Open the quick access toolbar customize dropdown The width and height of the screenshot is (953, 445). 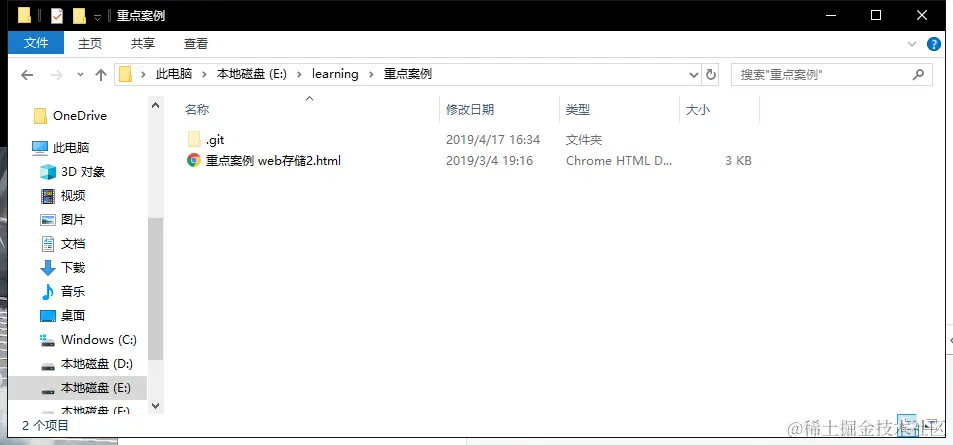tap(97, 18)
